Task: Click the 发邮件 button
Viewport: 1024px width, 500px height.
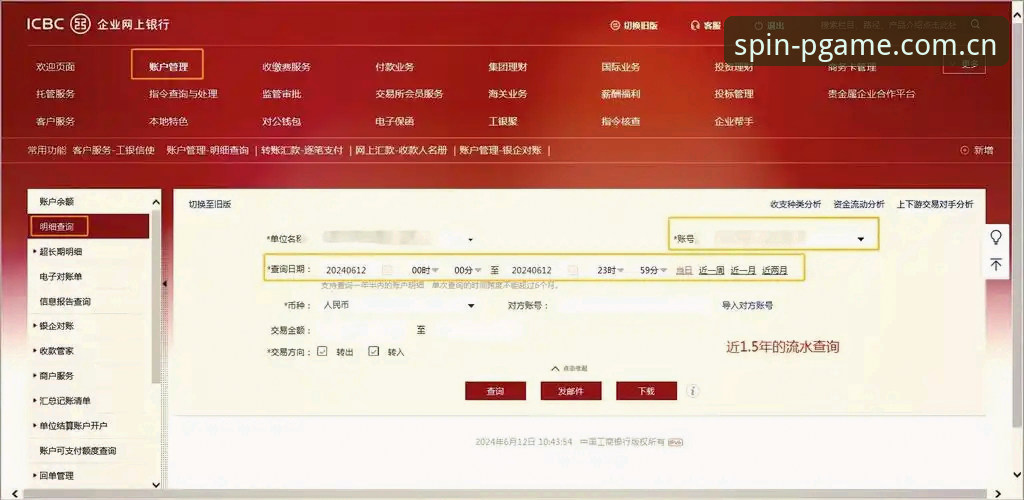Action: coord(571,391)
